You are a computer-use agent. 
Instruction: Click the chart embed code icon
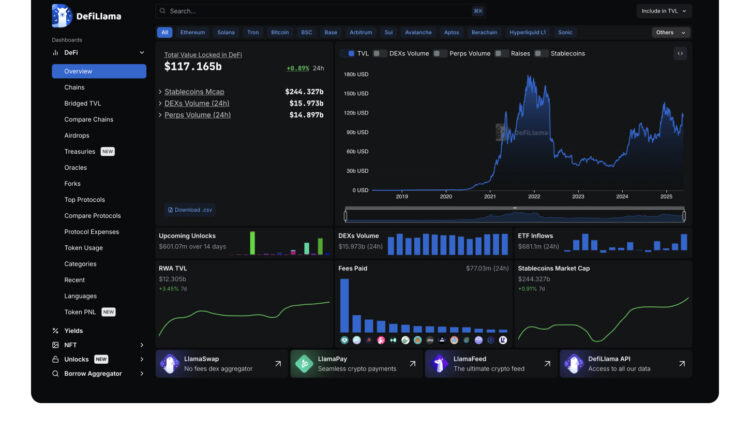pyautogui.click(x=680, y=53)
